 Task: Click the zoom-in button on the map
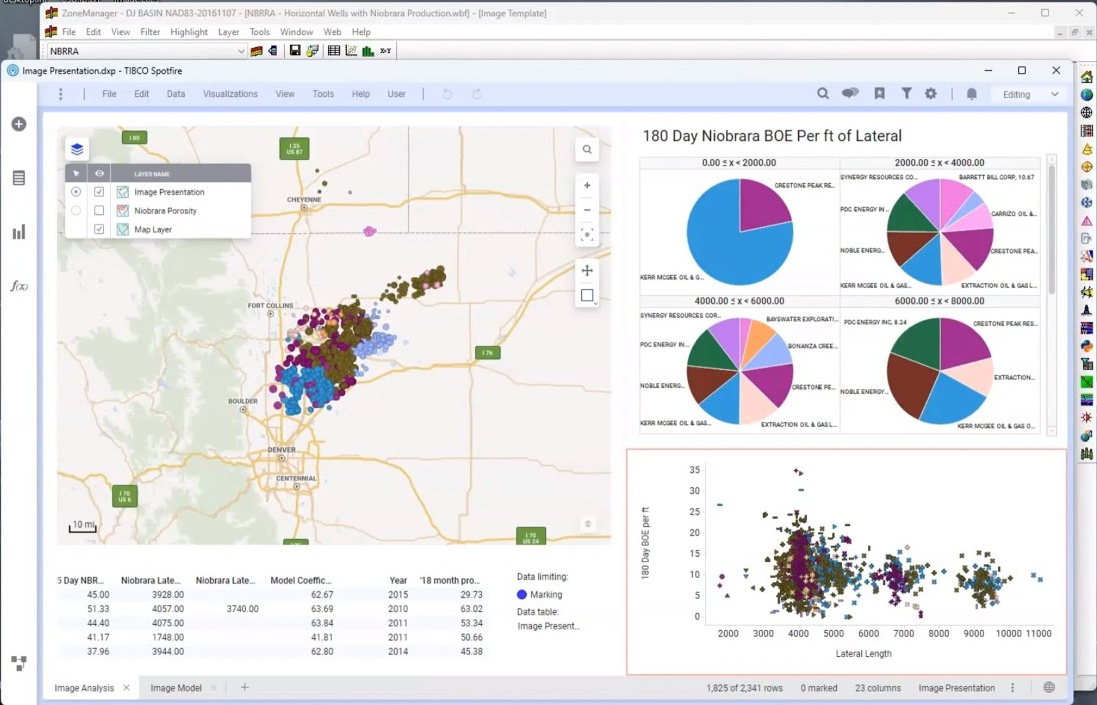pos(587,185)
